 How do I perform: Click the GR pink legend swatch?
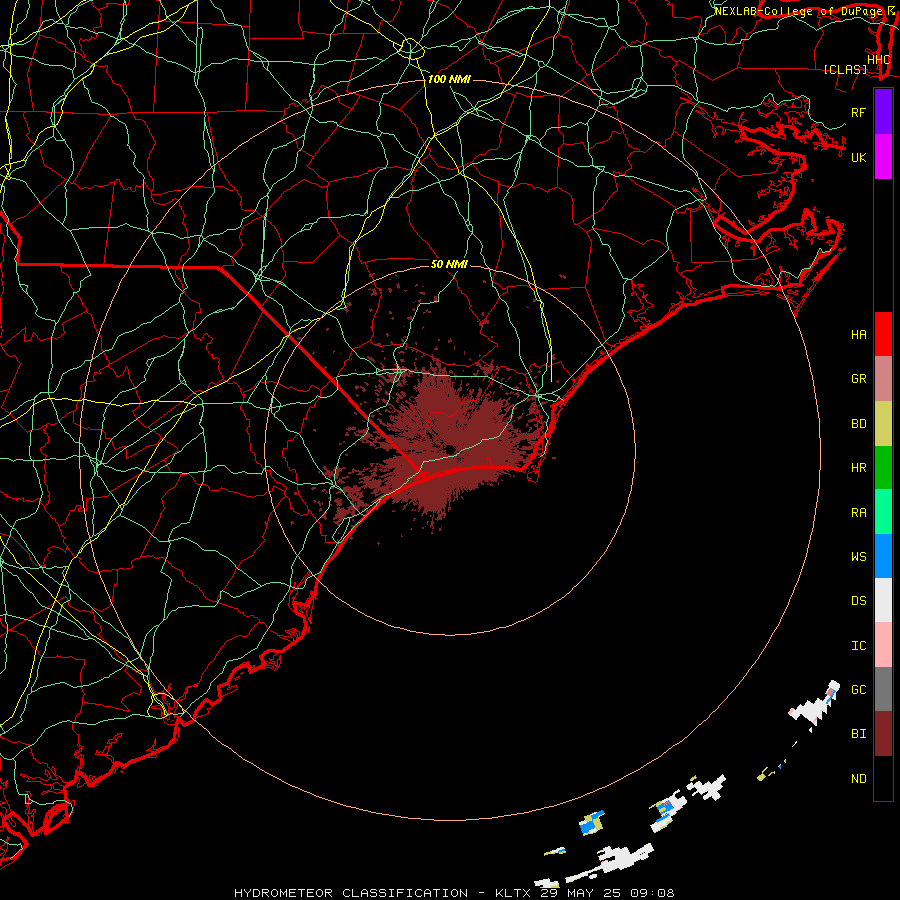(x=883, y=378)
